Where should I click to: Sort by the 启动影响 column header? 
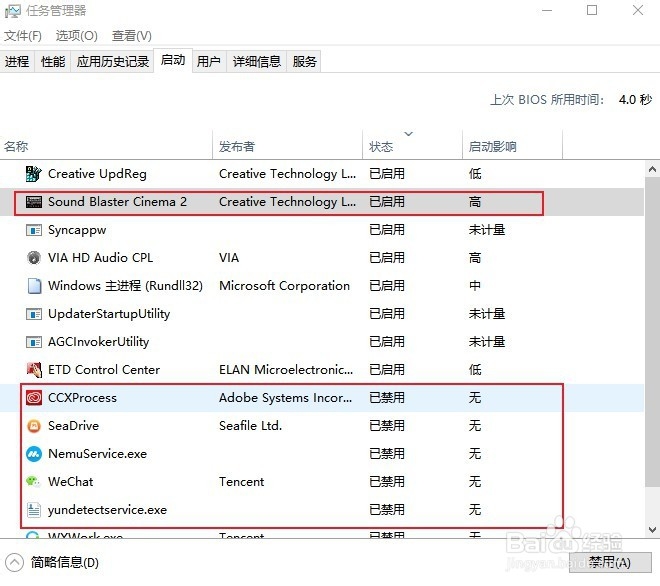(512, 146)
